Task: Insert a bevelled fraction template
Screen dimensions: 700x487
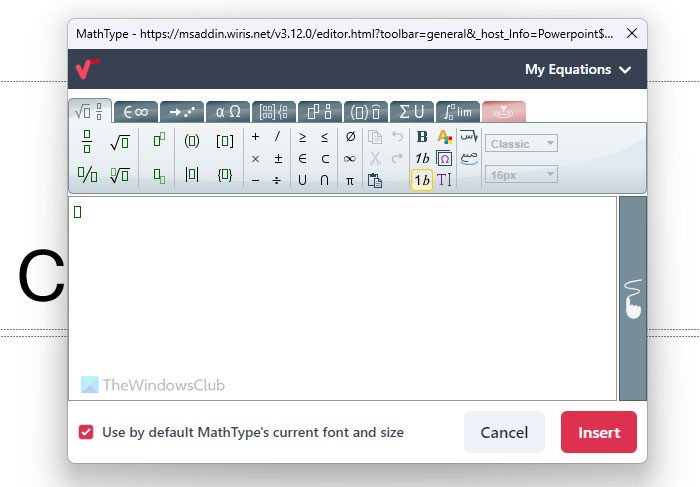Action: pyautogui.click(x=87, y=175)
